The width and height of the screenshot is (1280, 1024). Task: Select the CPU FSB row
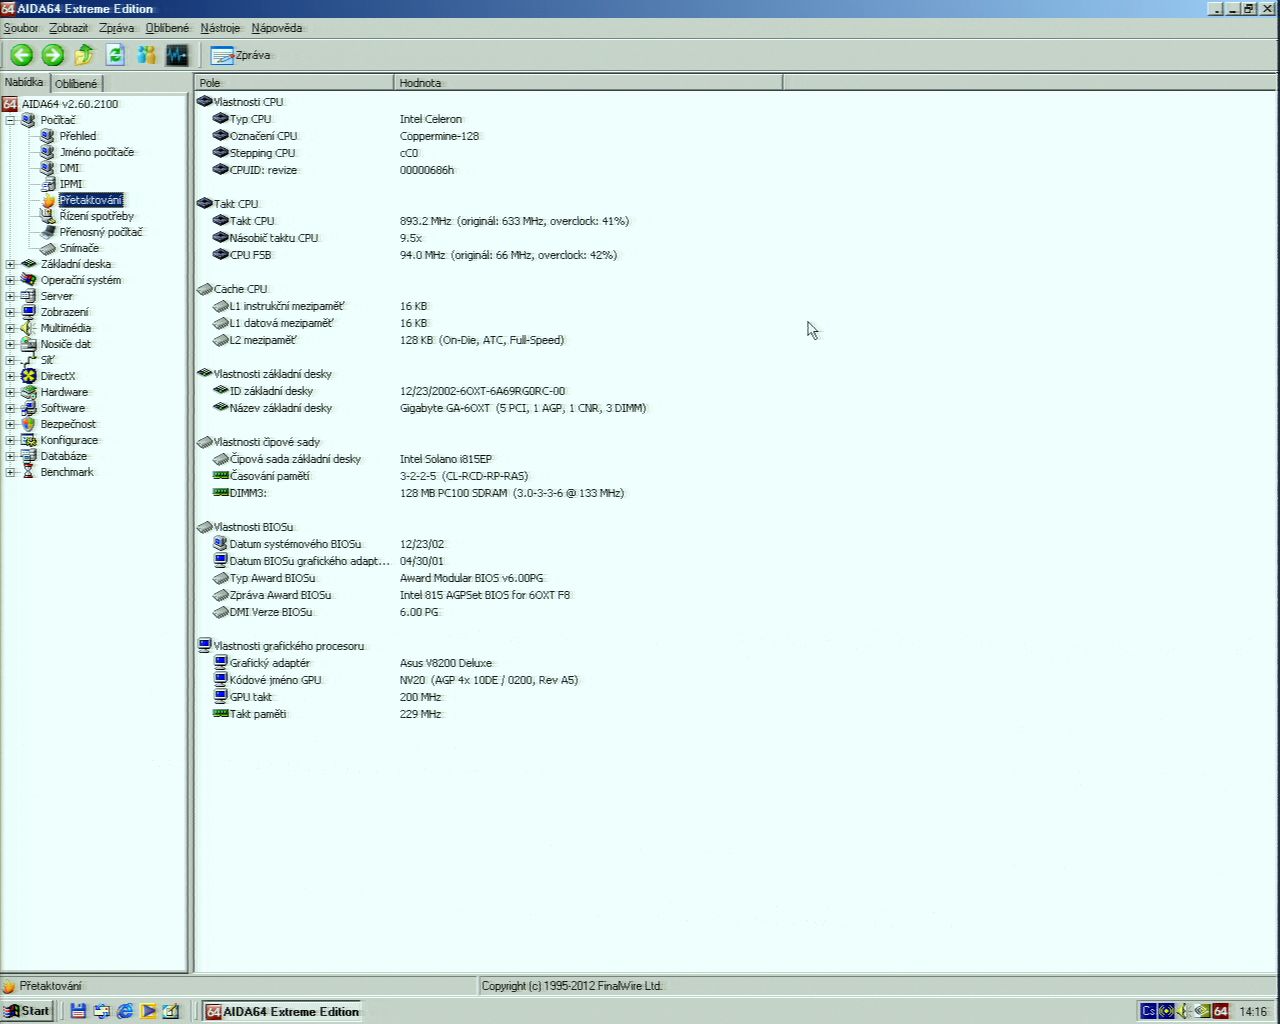pos(415,255)
